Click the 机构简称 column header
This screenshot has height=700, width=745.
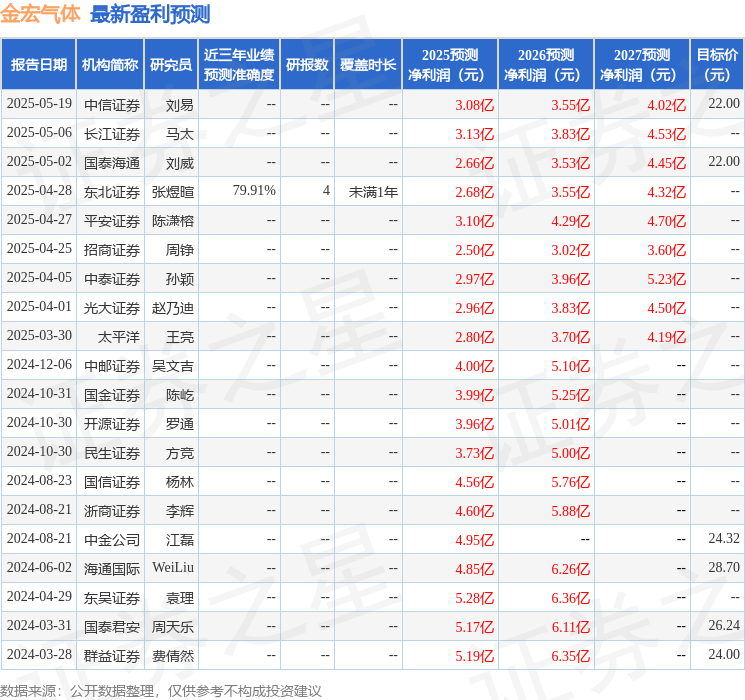(x=110, y=65)
